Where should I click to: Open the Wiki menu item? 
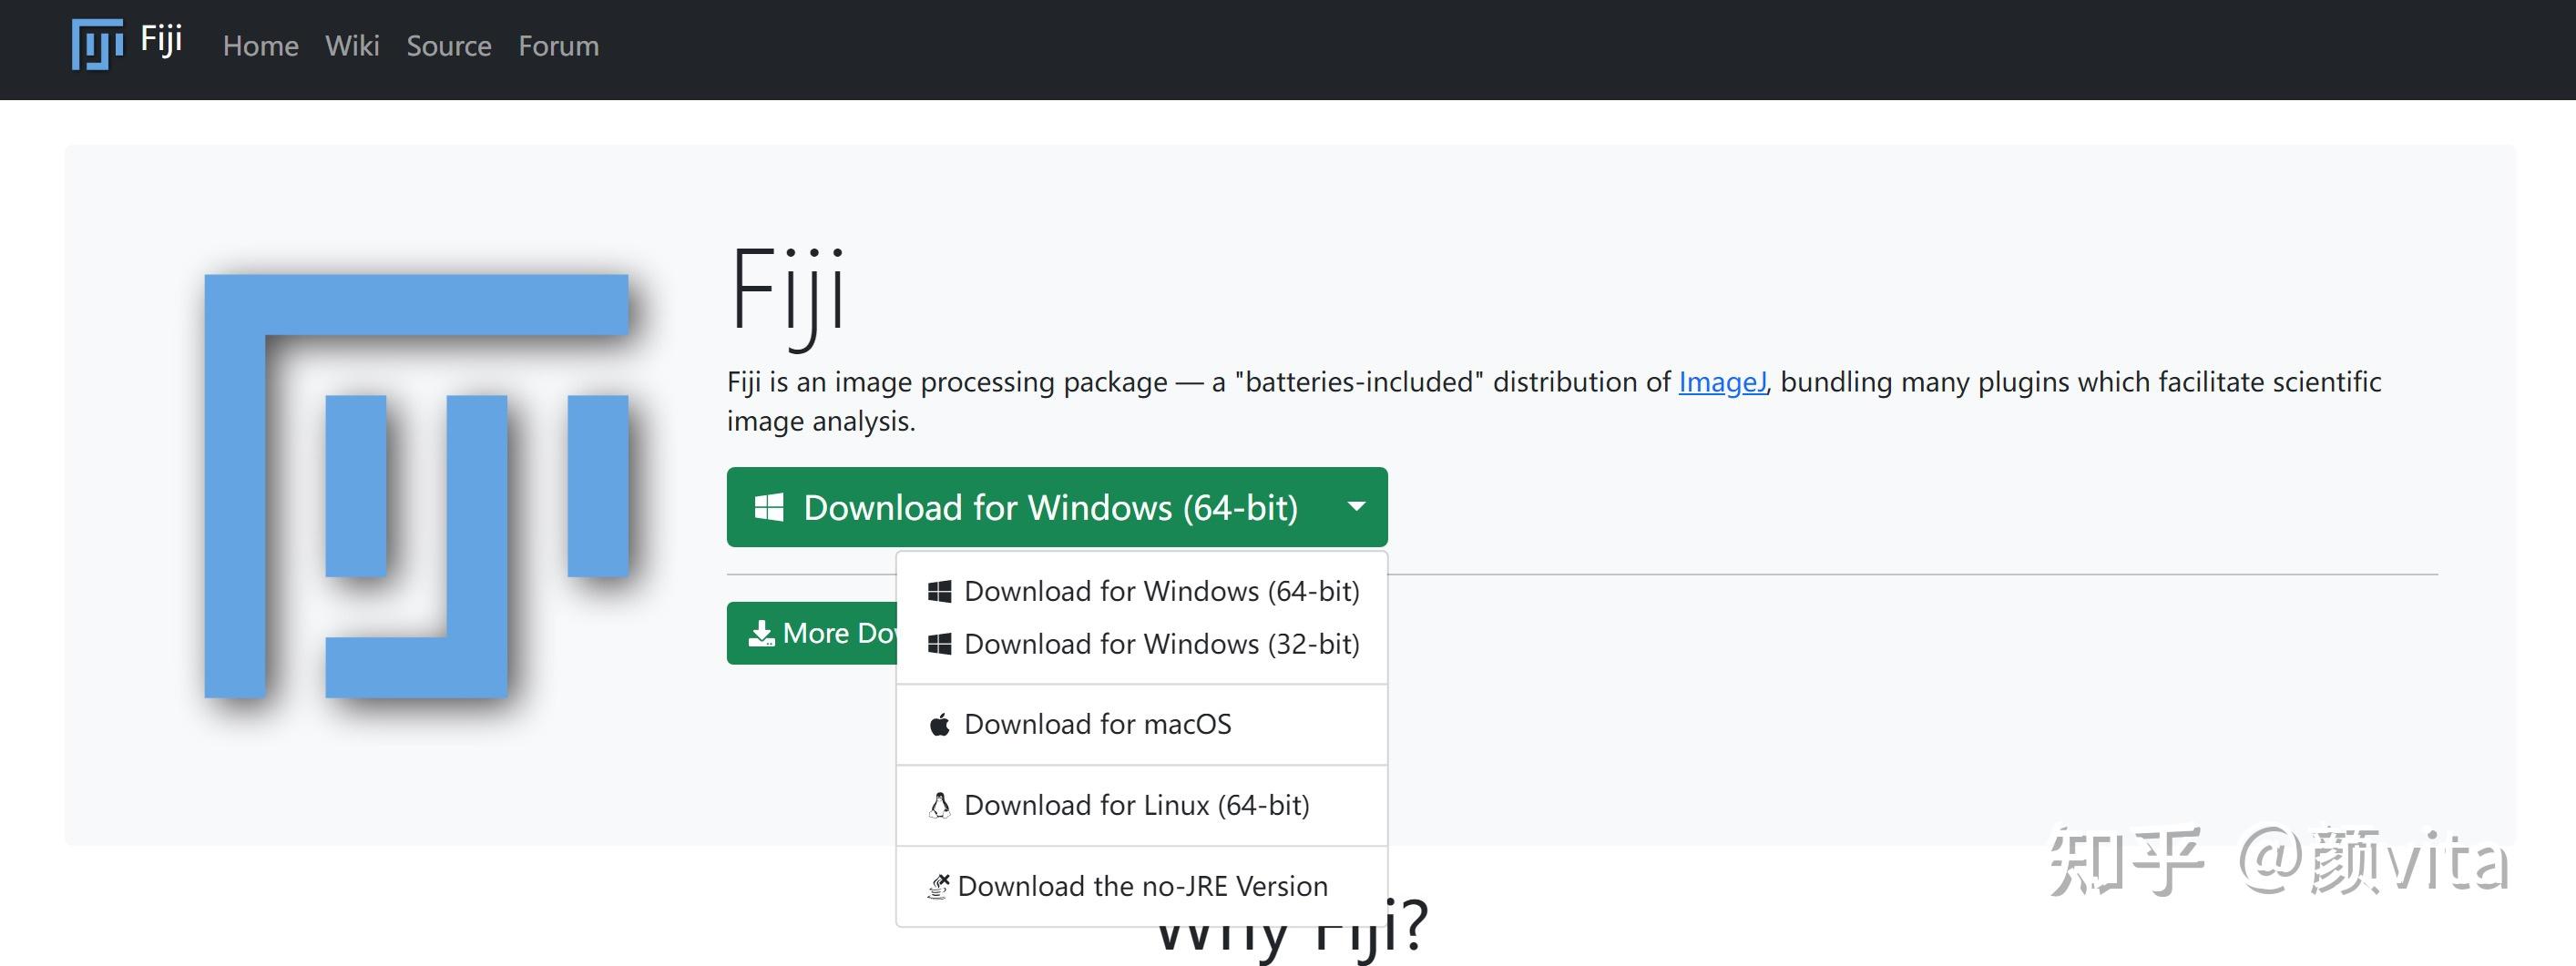(x=352, y=46)
